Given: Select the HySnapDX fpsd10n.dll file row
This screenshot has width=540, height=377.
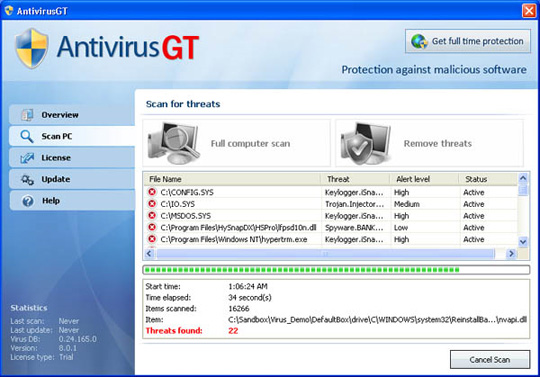Looking at the screenshot, I should click(x=331, y=227).
